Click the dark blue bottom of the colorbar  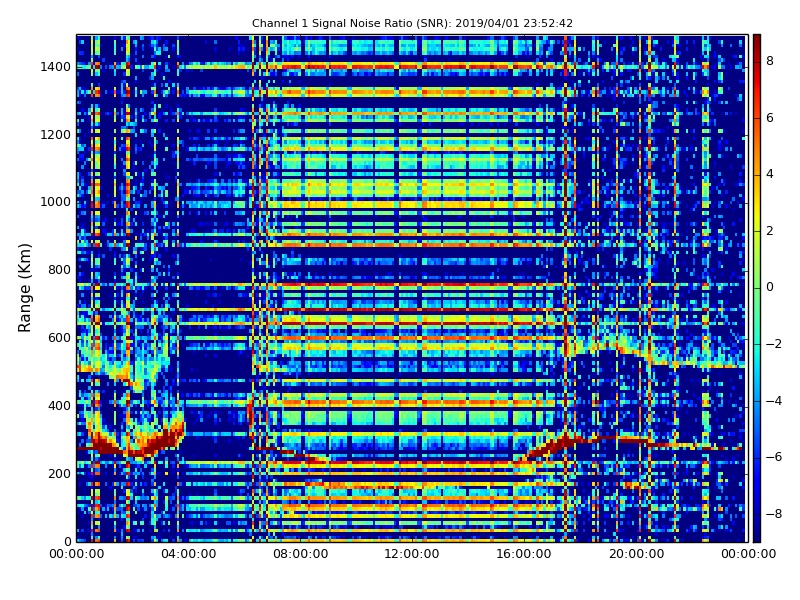[757, 531]
